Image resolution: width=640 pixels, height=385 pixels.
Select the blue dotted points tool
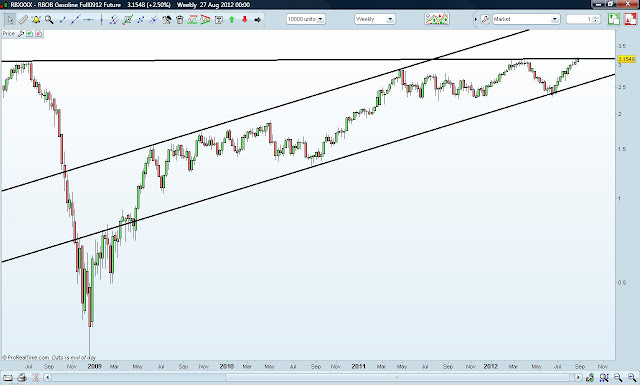[141, 20]
